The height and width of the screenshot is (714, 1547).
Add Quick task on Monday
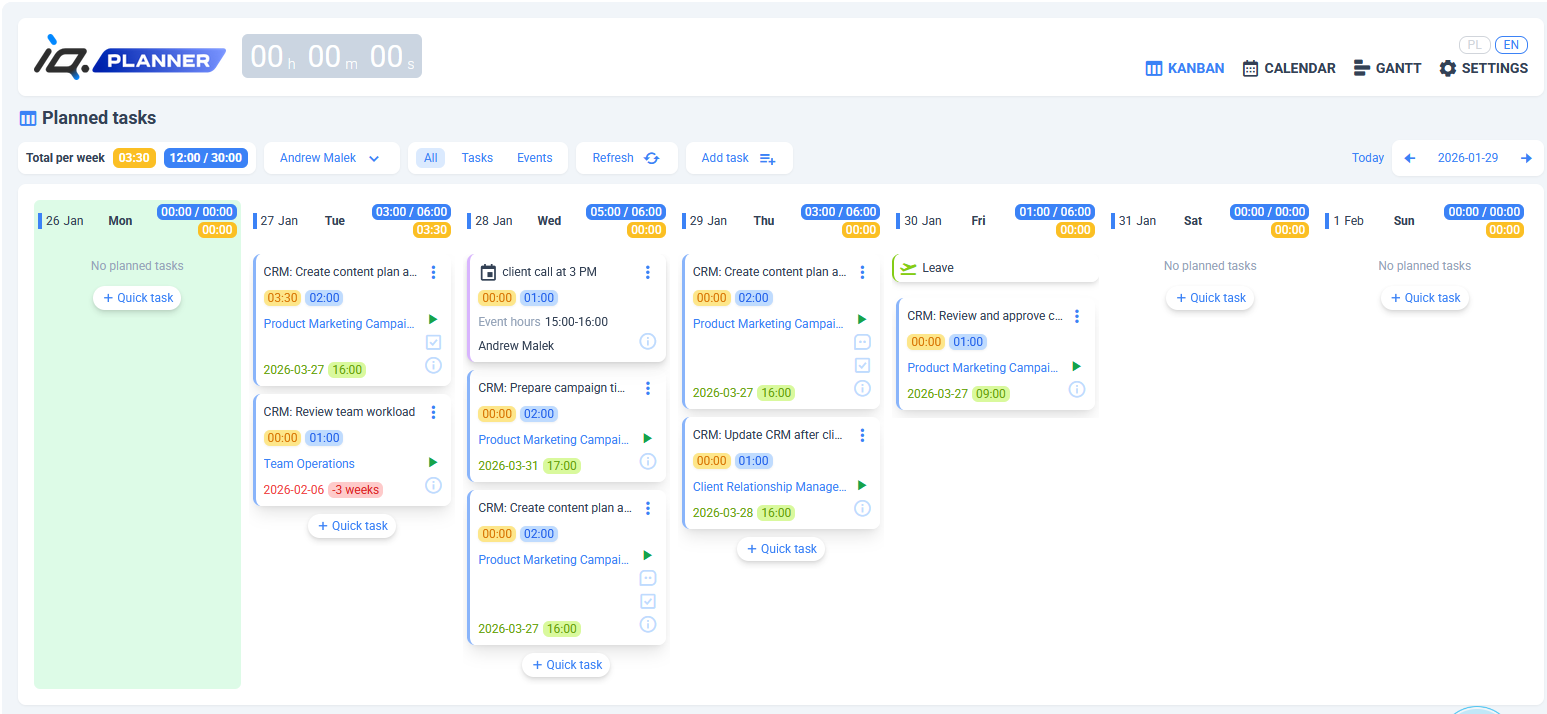pyautogui.click(x=137, y=298)
